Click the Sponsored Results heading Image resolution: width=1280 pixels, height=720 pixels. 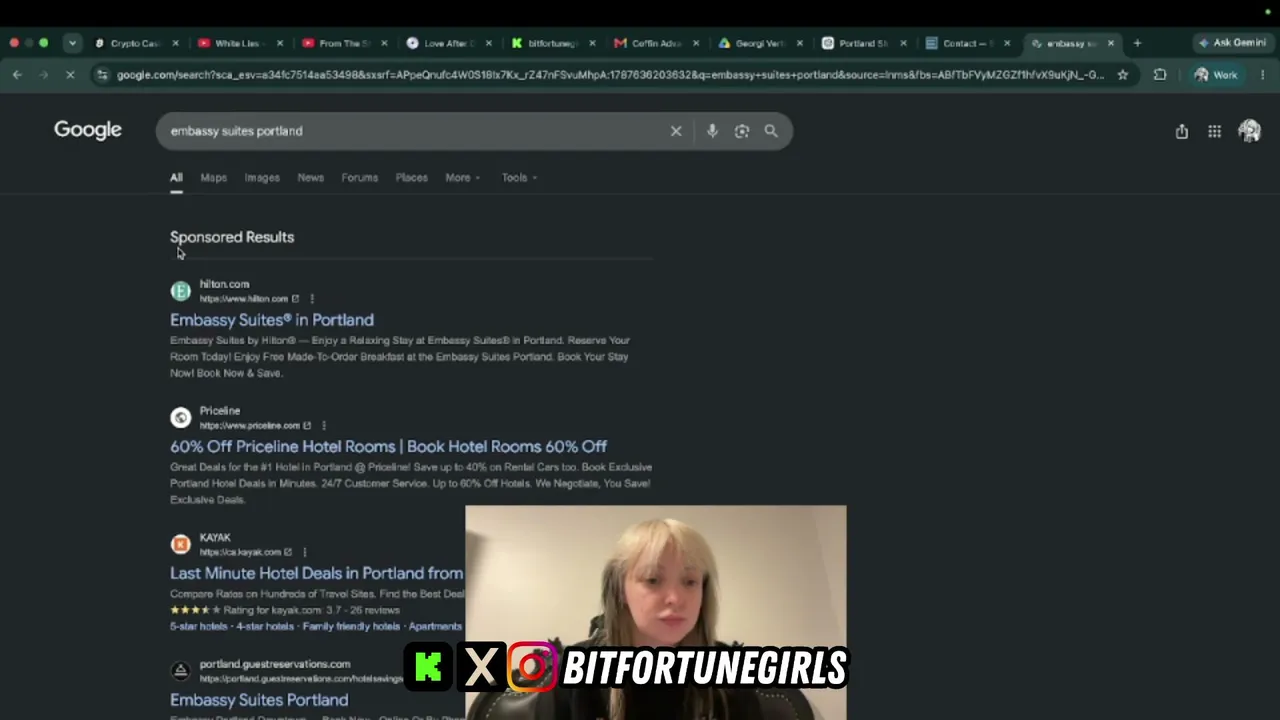232,237
